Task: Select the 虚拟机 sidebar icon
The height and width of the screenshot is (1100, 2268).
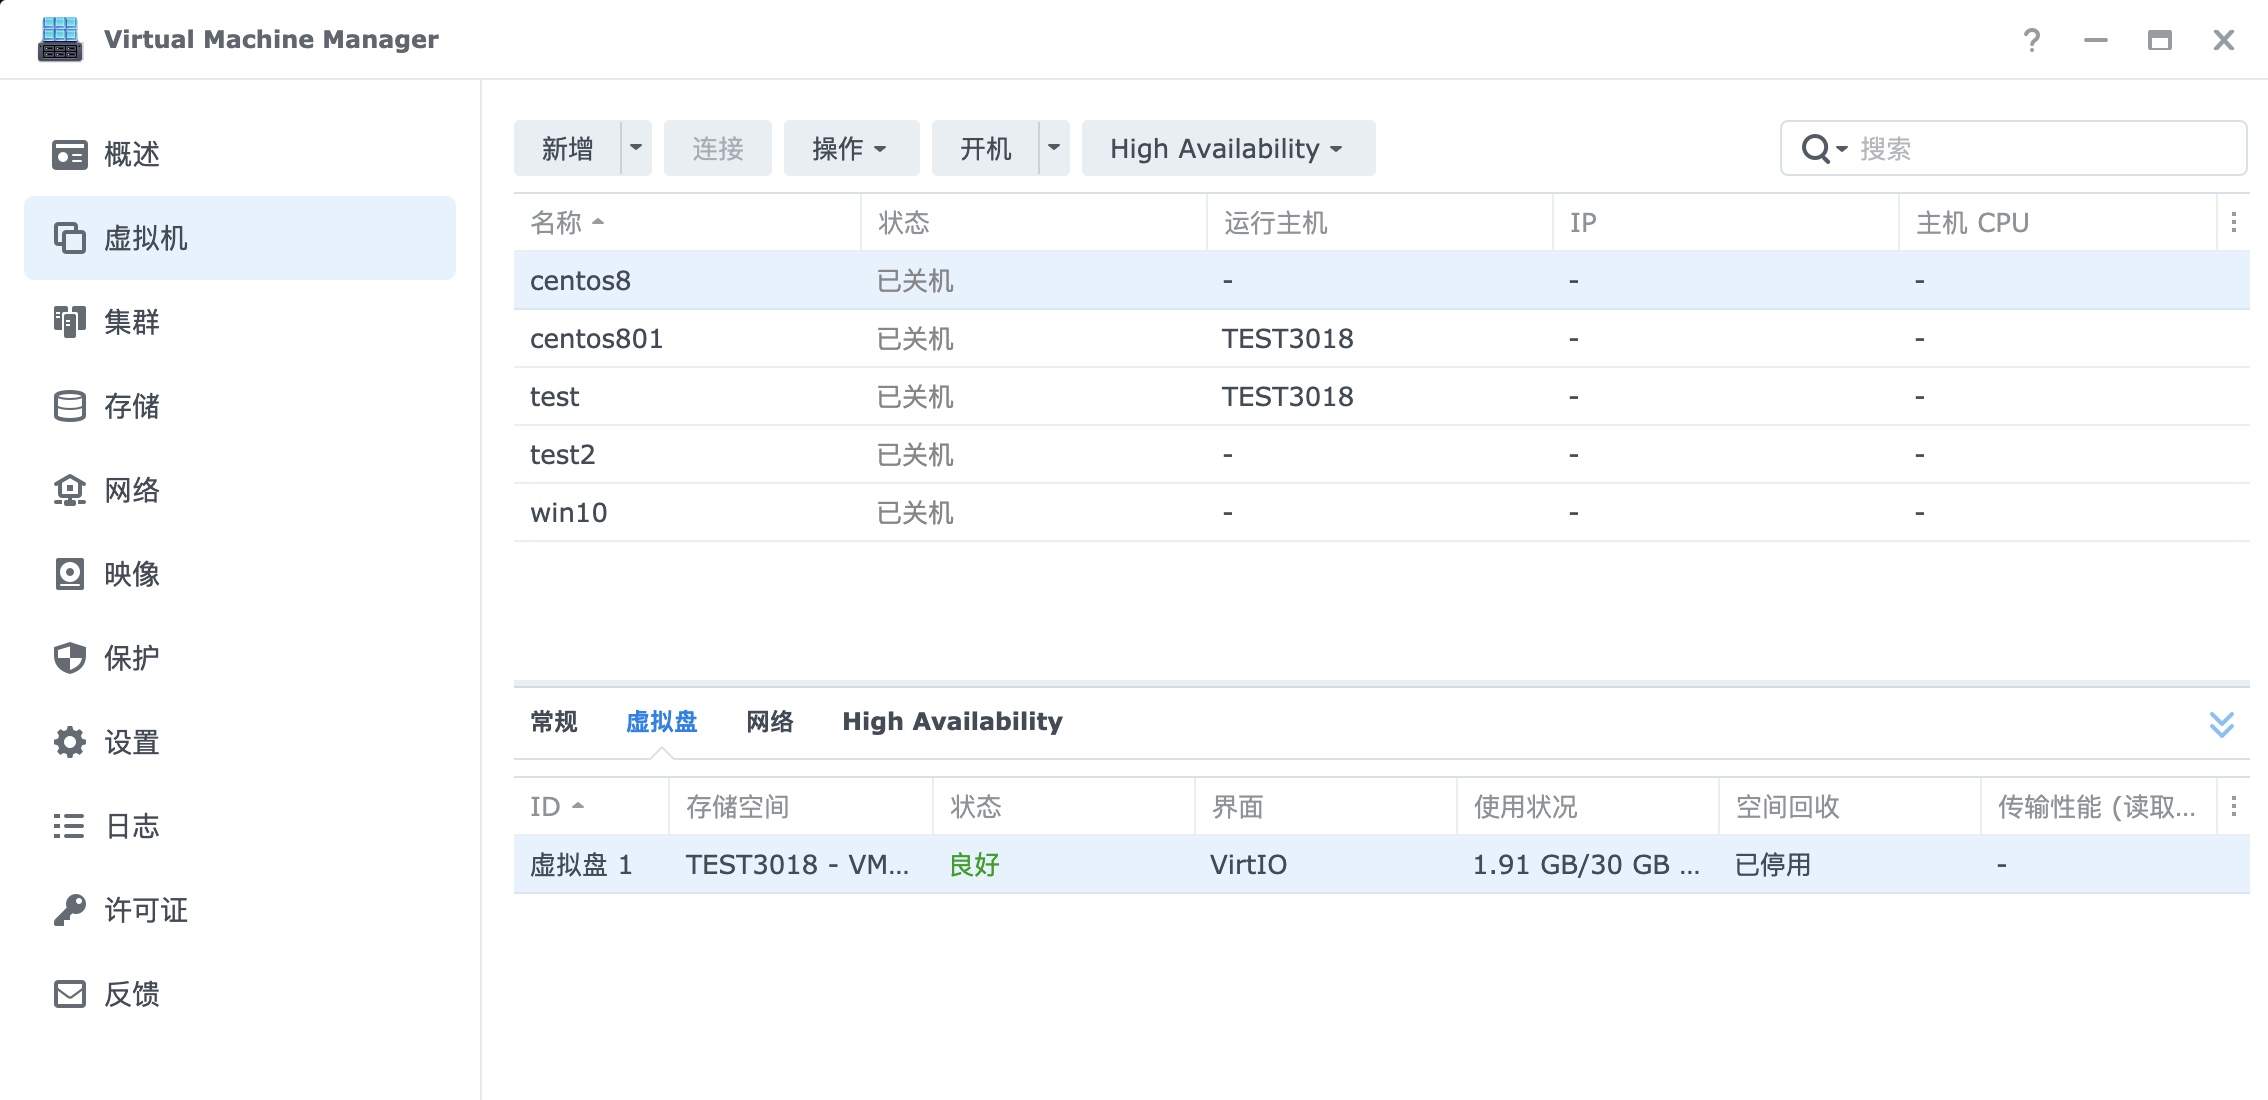Action: (70, 238)
